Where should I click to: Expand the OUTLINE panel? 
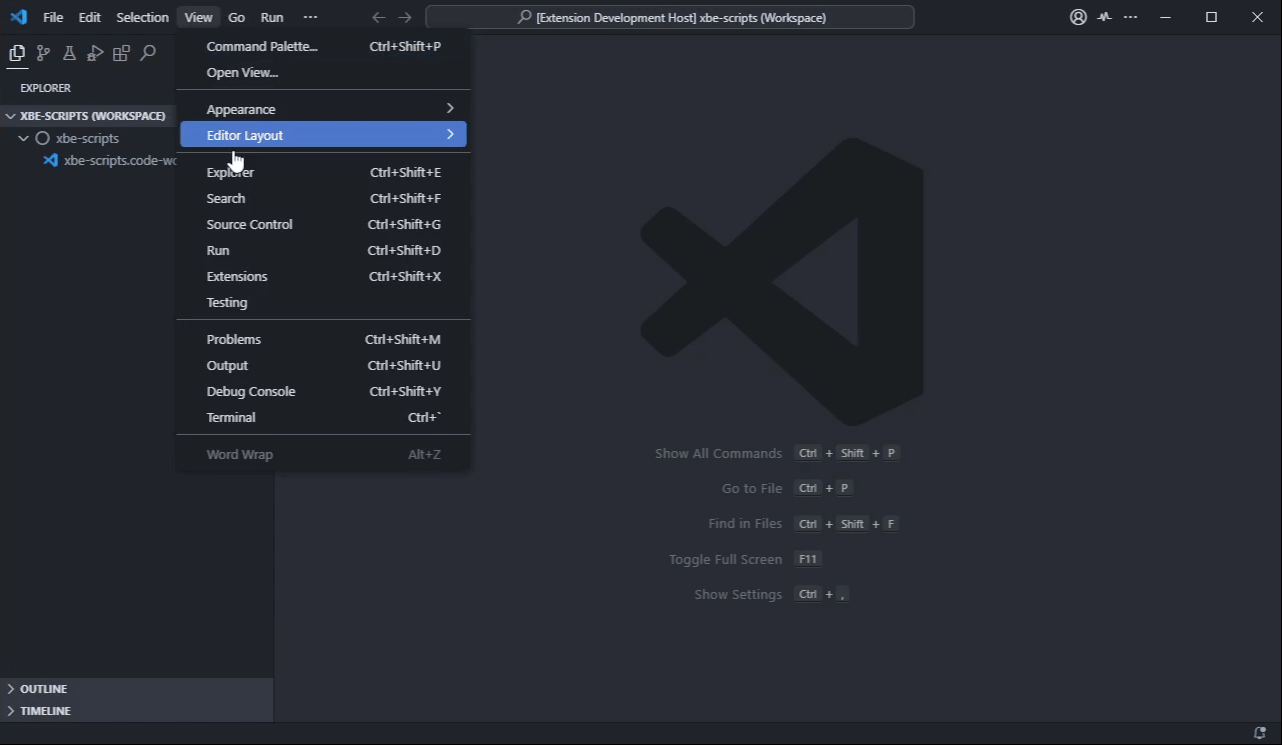[x=137, y=689]
